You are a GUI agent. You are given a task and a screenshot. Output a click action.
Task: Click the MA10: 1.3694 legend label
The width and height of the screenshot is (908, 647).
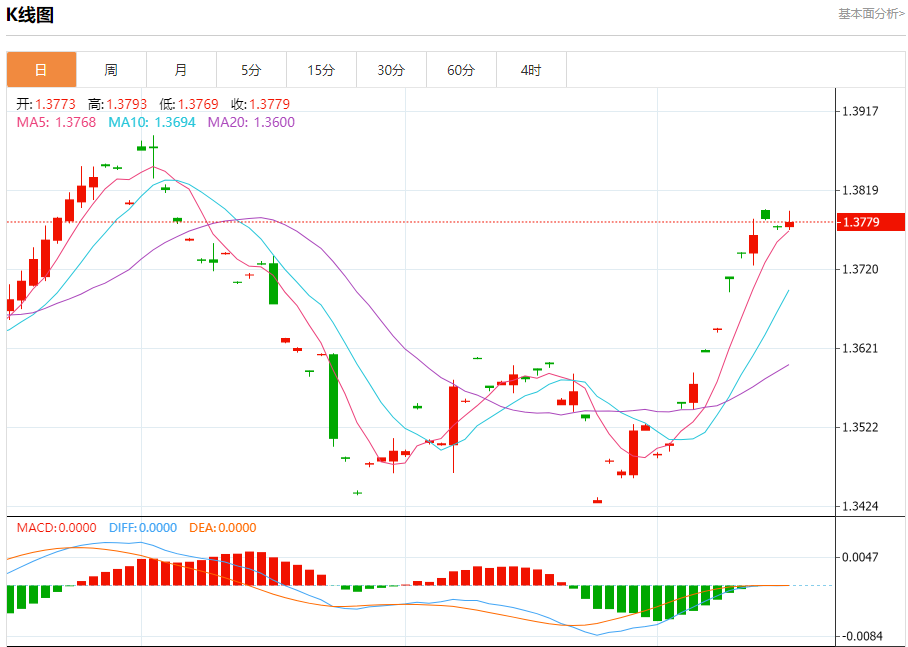tap(152, 122)
